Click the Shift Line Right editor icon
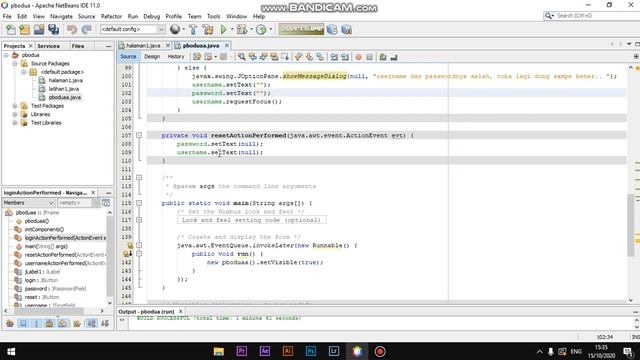Viewport: 640px width, 360px height. pyautogui.click(x=345, y=57)
